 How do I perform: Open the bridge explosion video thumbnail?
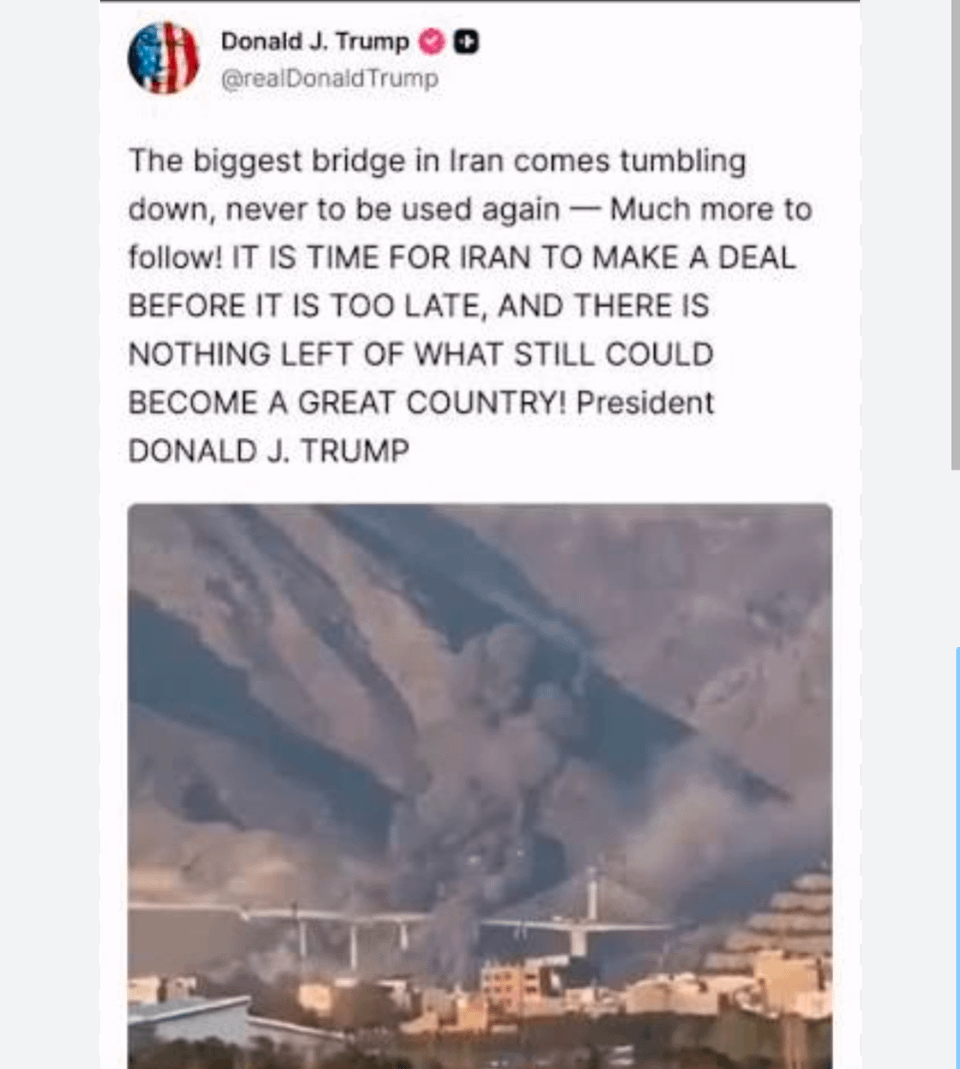click(x=480, y=786)
